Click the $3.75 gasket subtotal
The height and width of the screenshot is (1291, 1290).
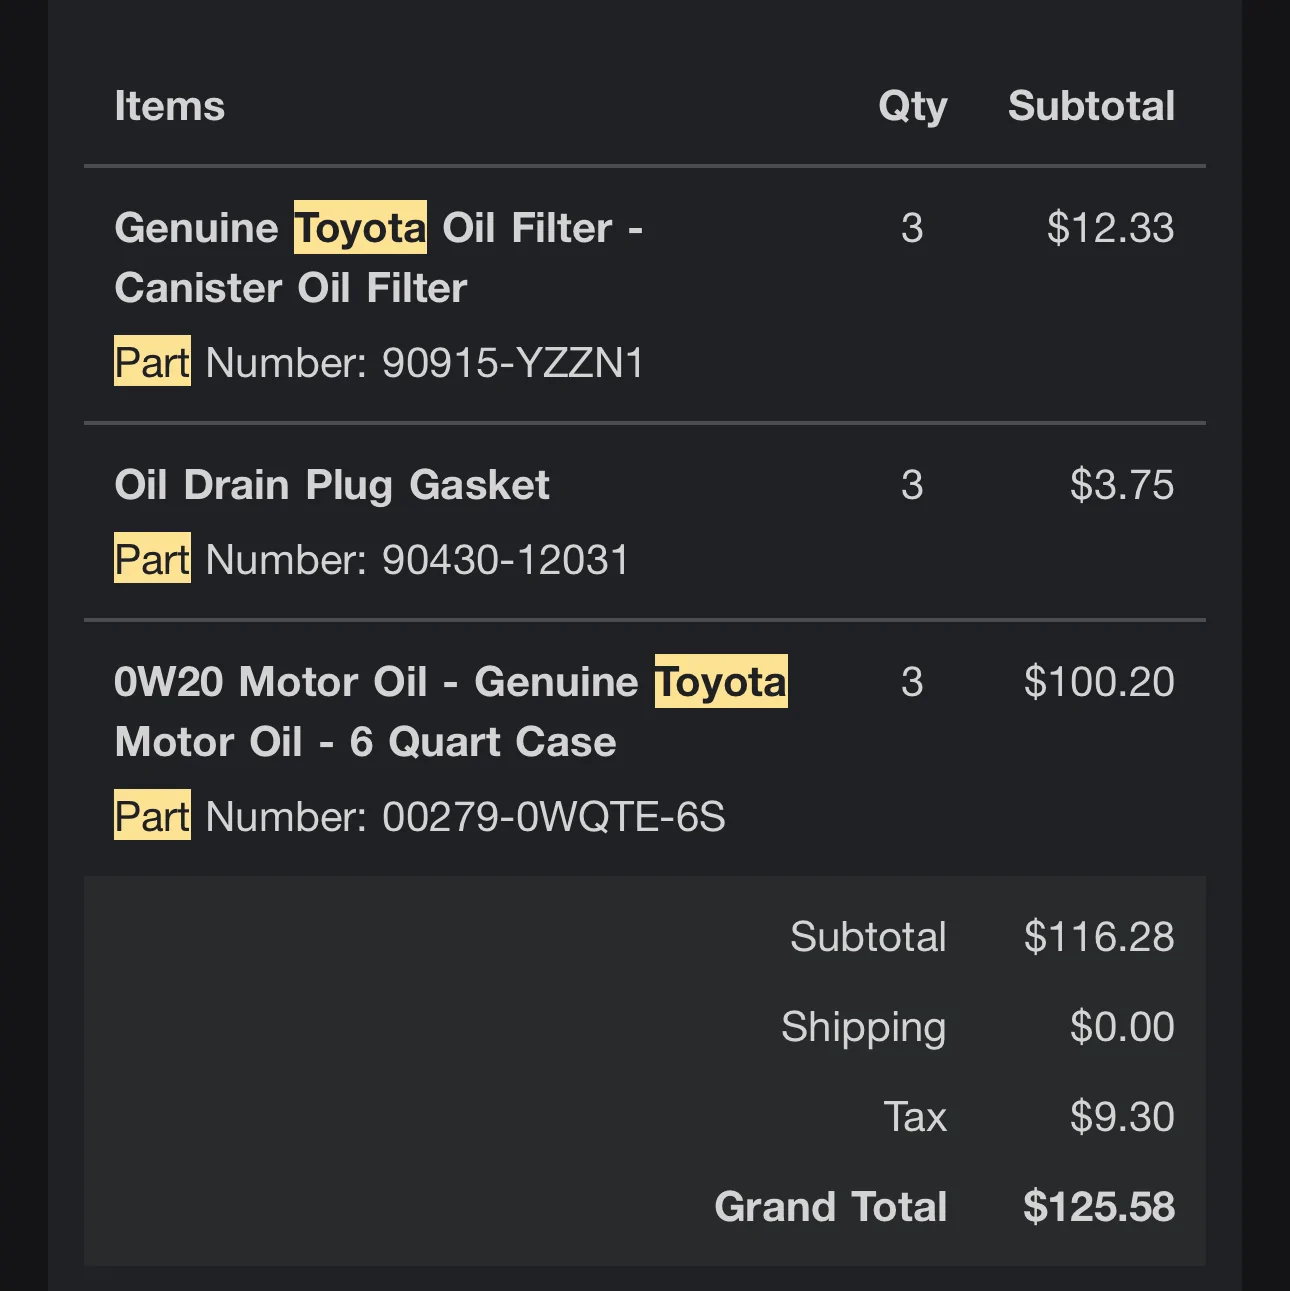(1121, 485)
